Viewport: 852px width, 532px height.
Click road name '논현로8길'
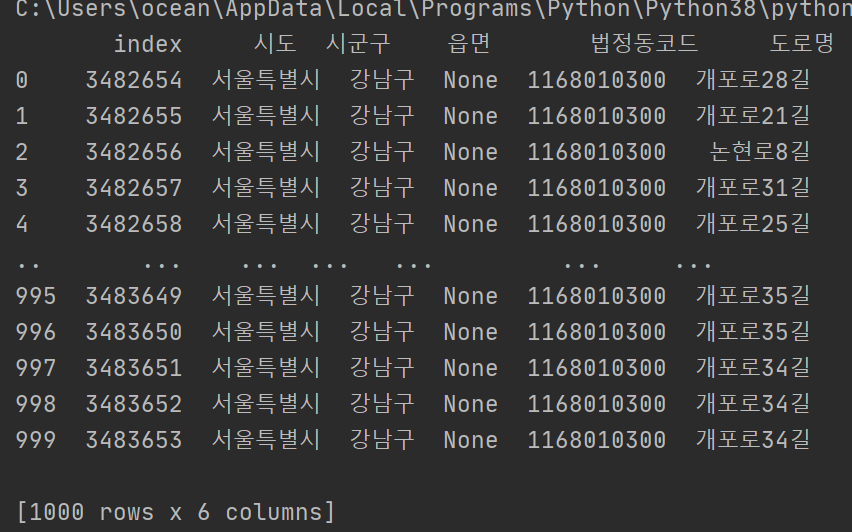pyautogui.click(x=760, y=152)
